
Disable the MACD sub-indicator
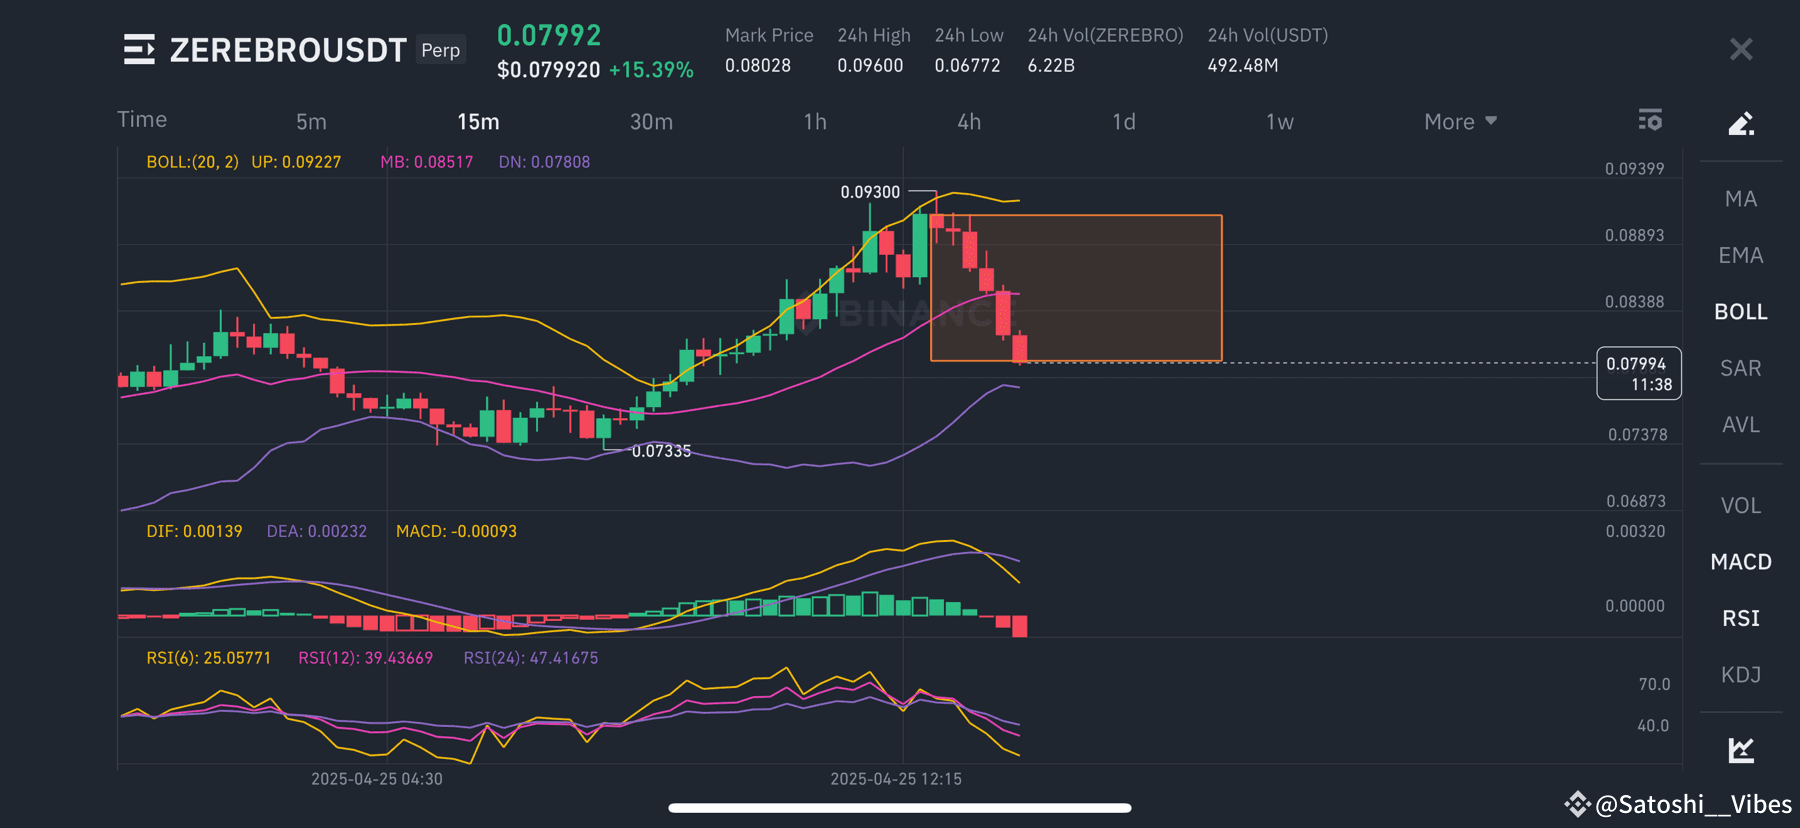tap(1741, 562)
